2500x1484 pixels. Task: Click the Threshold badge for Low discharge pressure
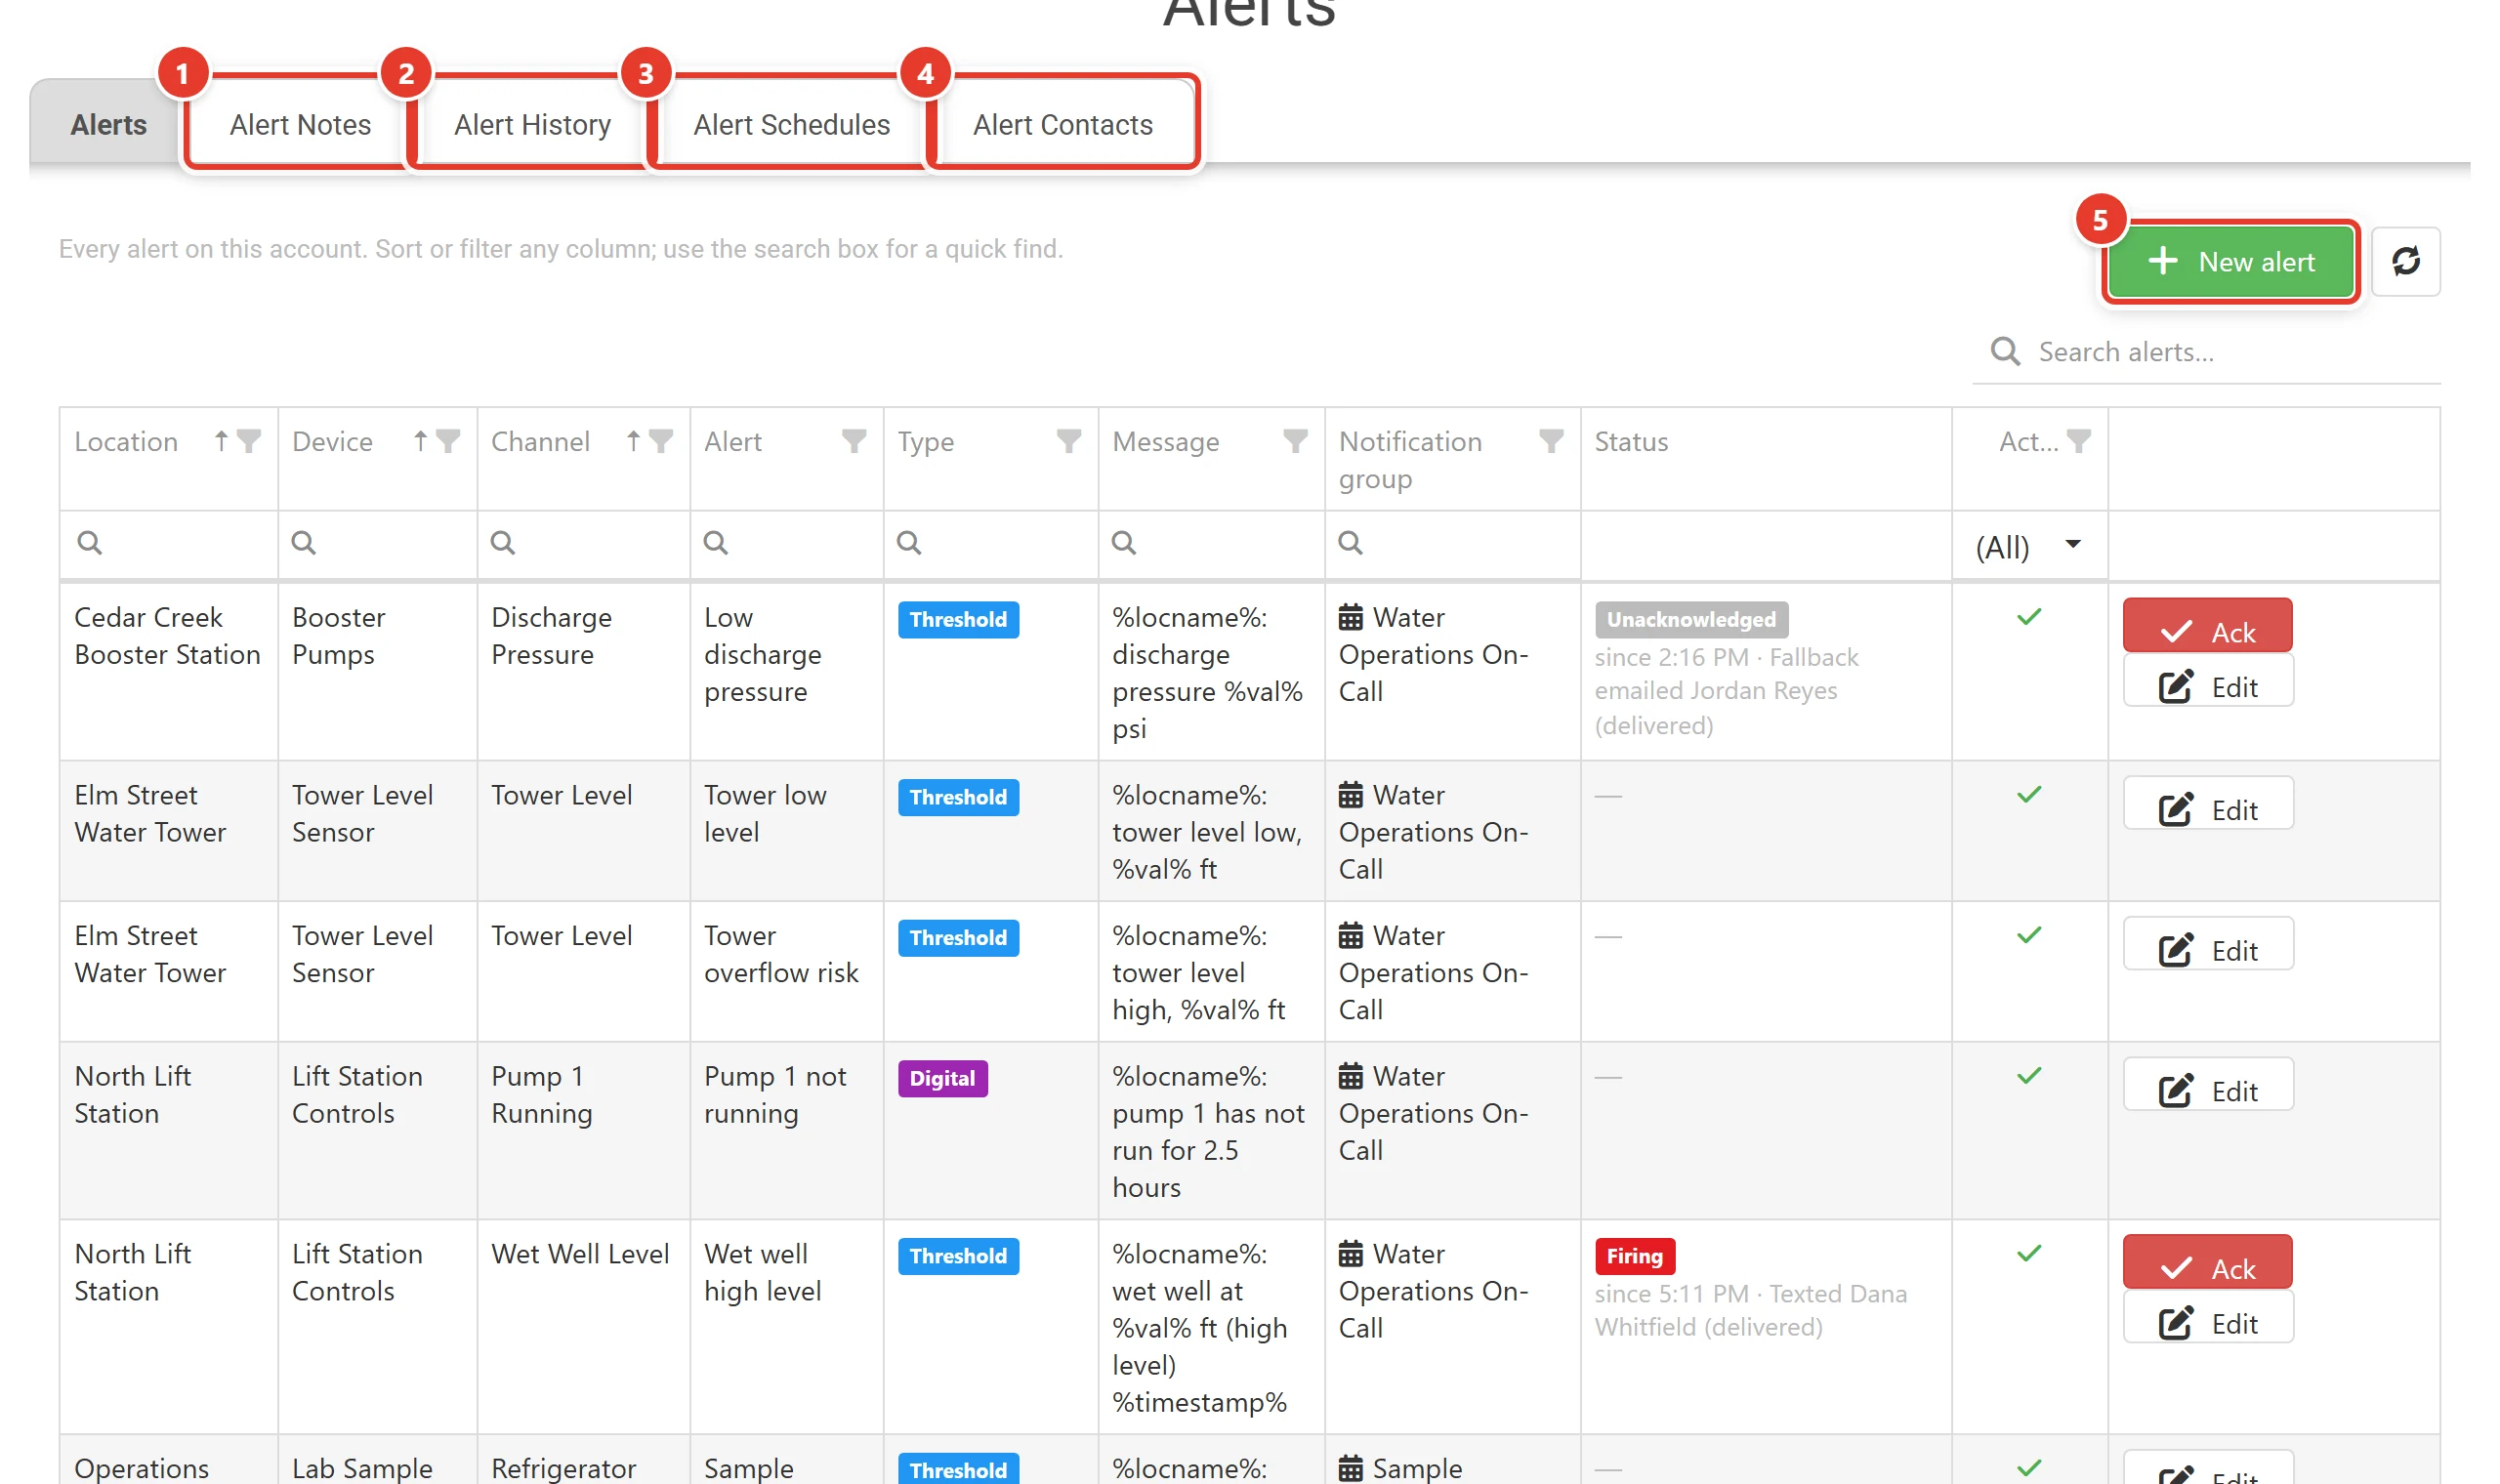[958, 620]
